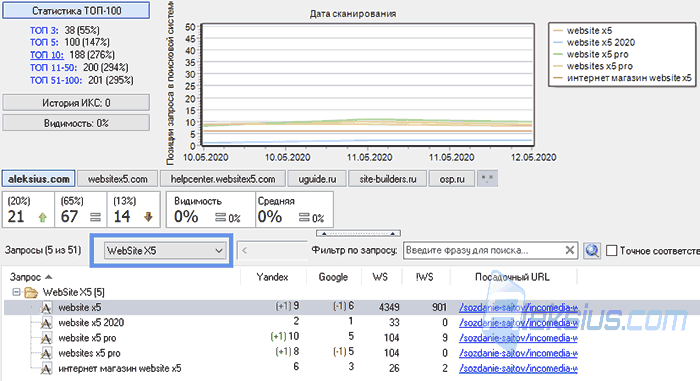Sort by the WS column header
700x381 pixels.
click(x=380, y=277)
